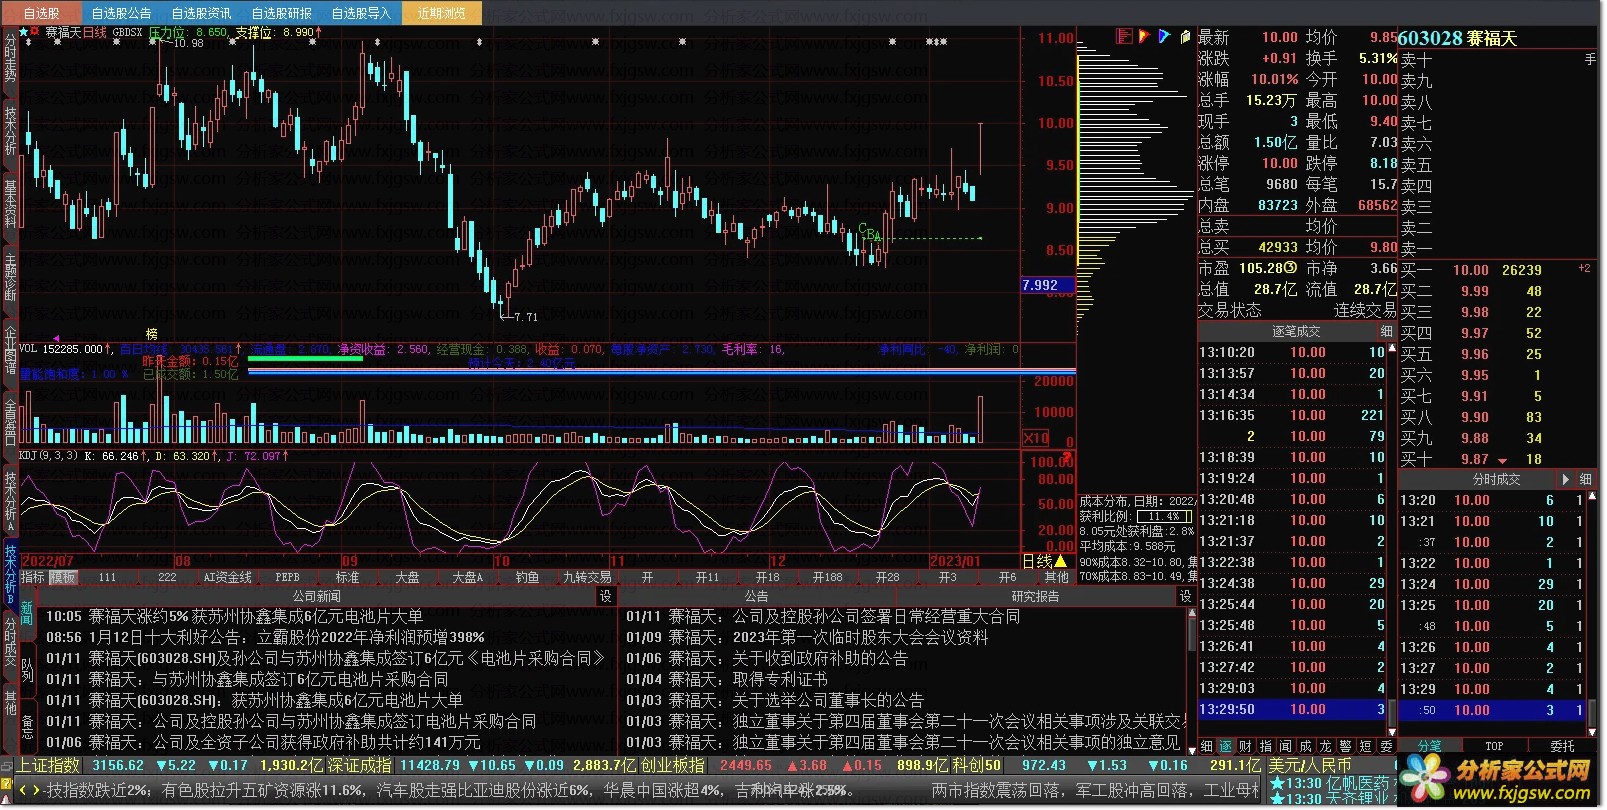Click the 7.992 price axis marker
The width and height of the screenshot is (1607, 810).
point(1046,285)
